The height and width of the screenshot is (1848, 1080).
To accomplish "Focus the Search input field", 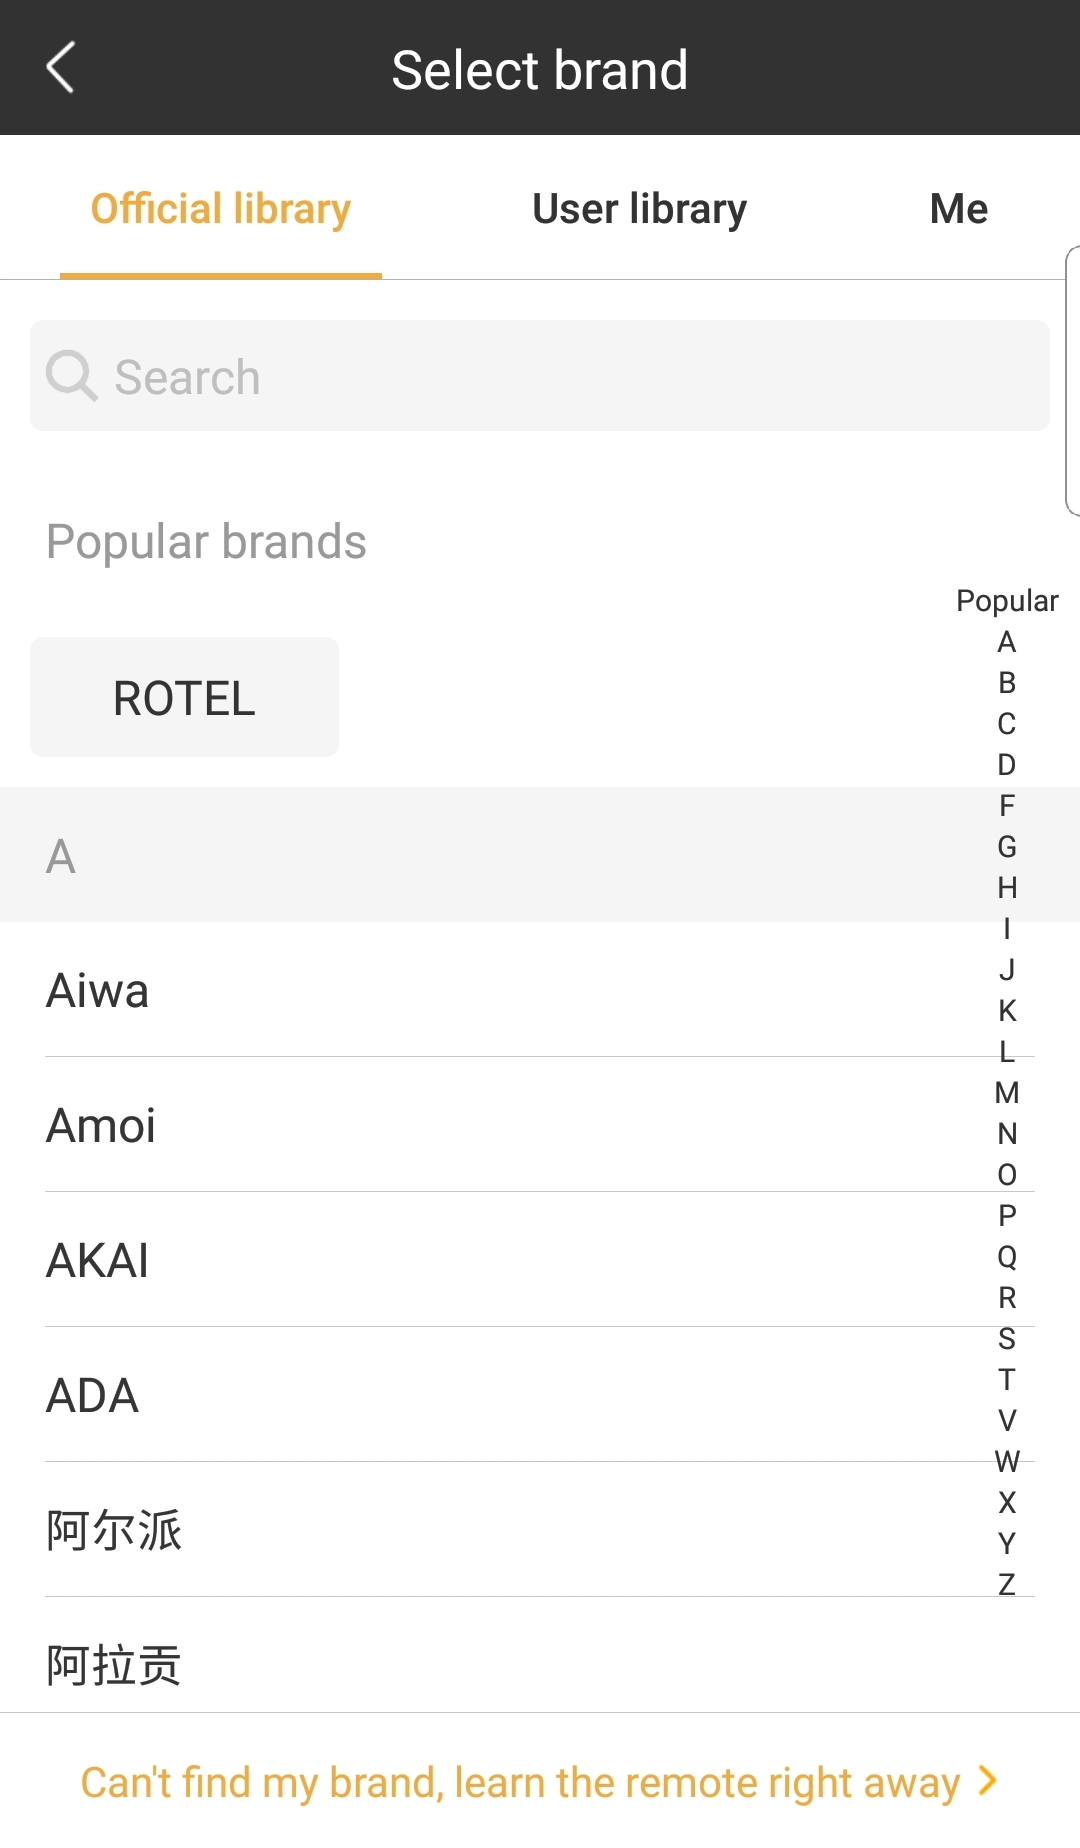I will (540, 376).
